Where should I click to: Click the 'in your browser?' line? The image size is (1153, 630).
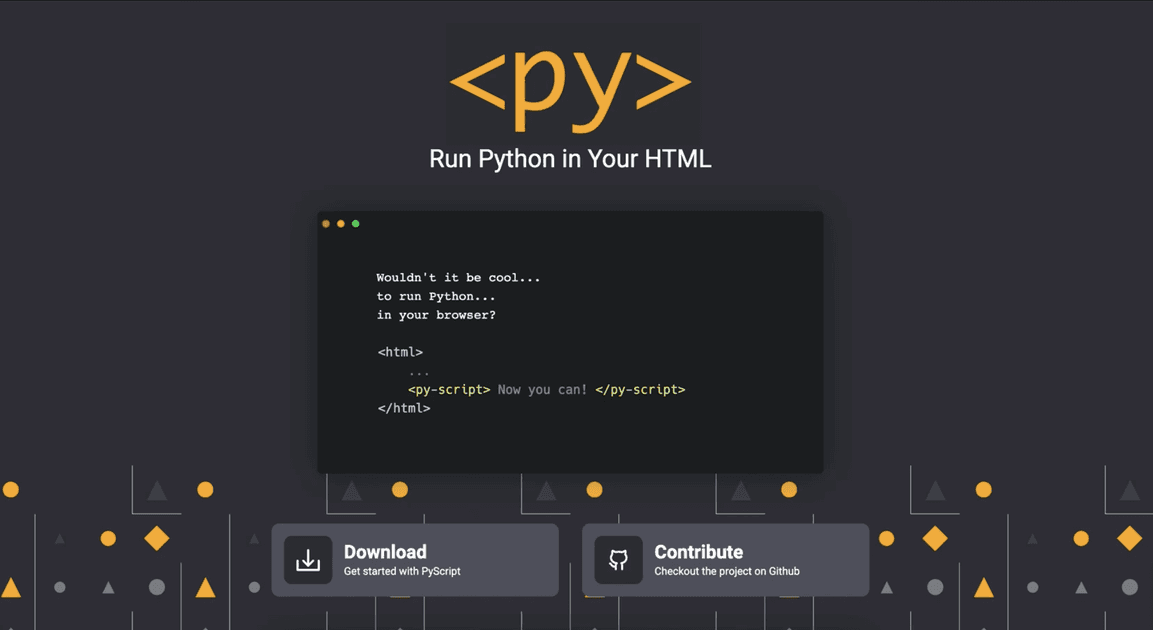click(x=436, y=315)
